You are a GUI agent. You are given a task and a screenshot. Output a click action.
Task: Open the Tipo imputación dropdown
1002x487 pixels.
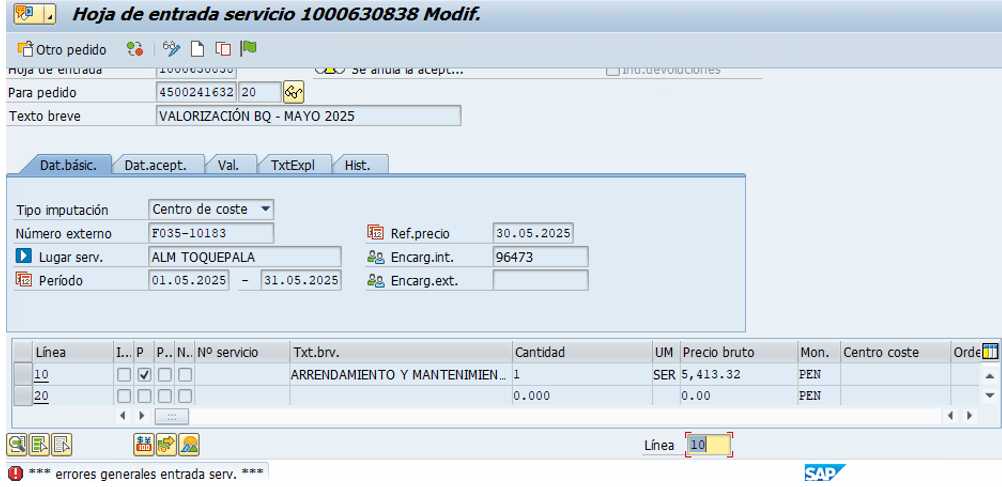pyautogui.click(x=265, y=209)
